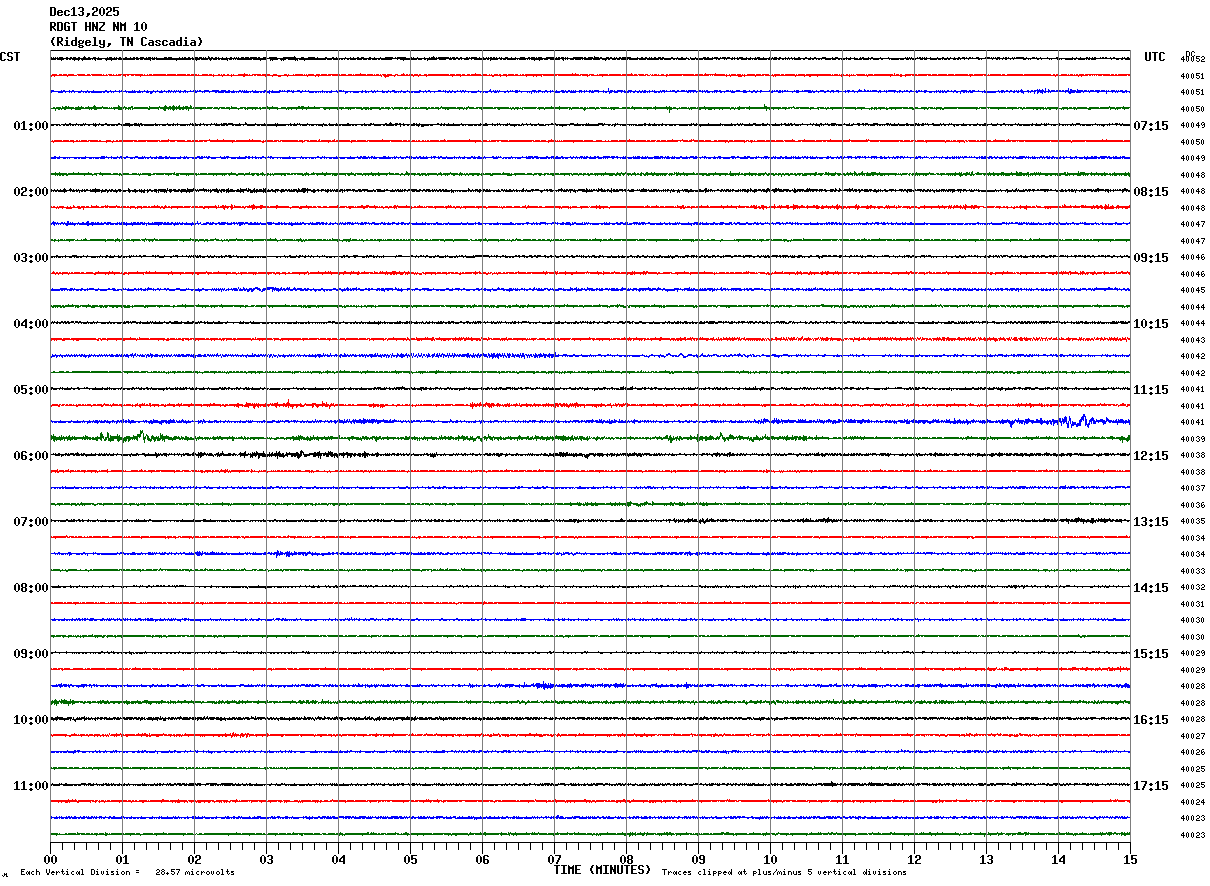Click the "17:15" UTC time label
Screen dimensions: 1210x886
tap(1151, 786)
